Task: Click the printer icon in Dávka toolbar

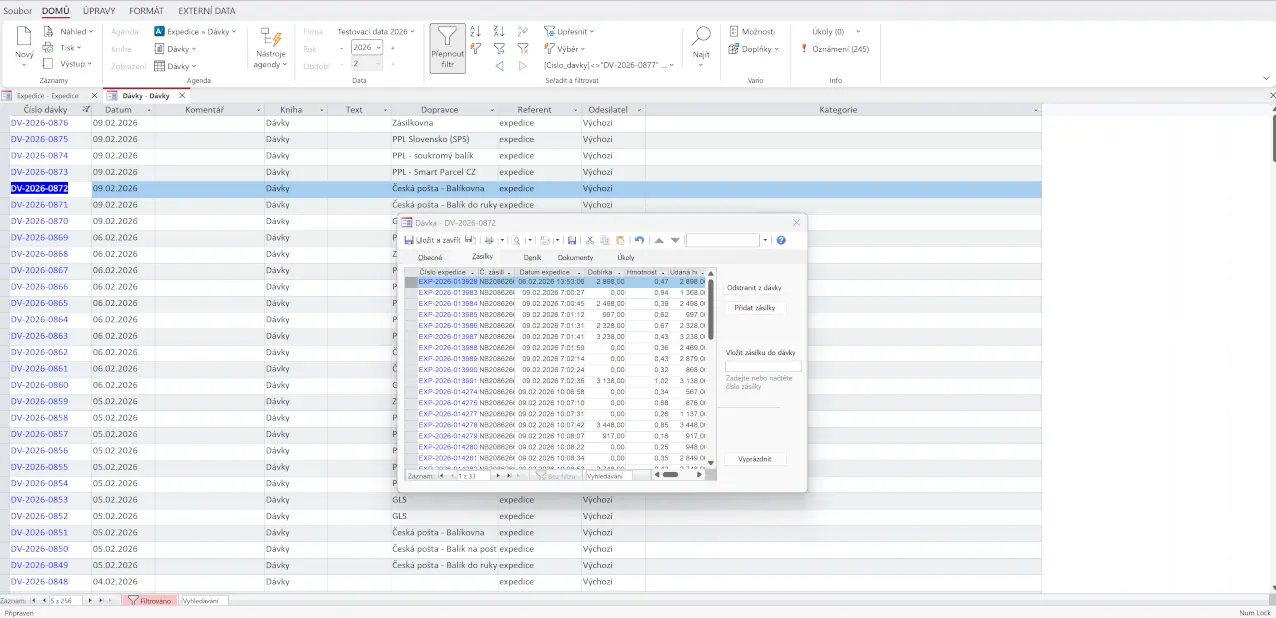Action: click(x=489, y=240)
